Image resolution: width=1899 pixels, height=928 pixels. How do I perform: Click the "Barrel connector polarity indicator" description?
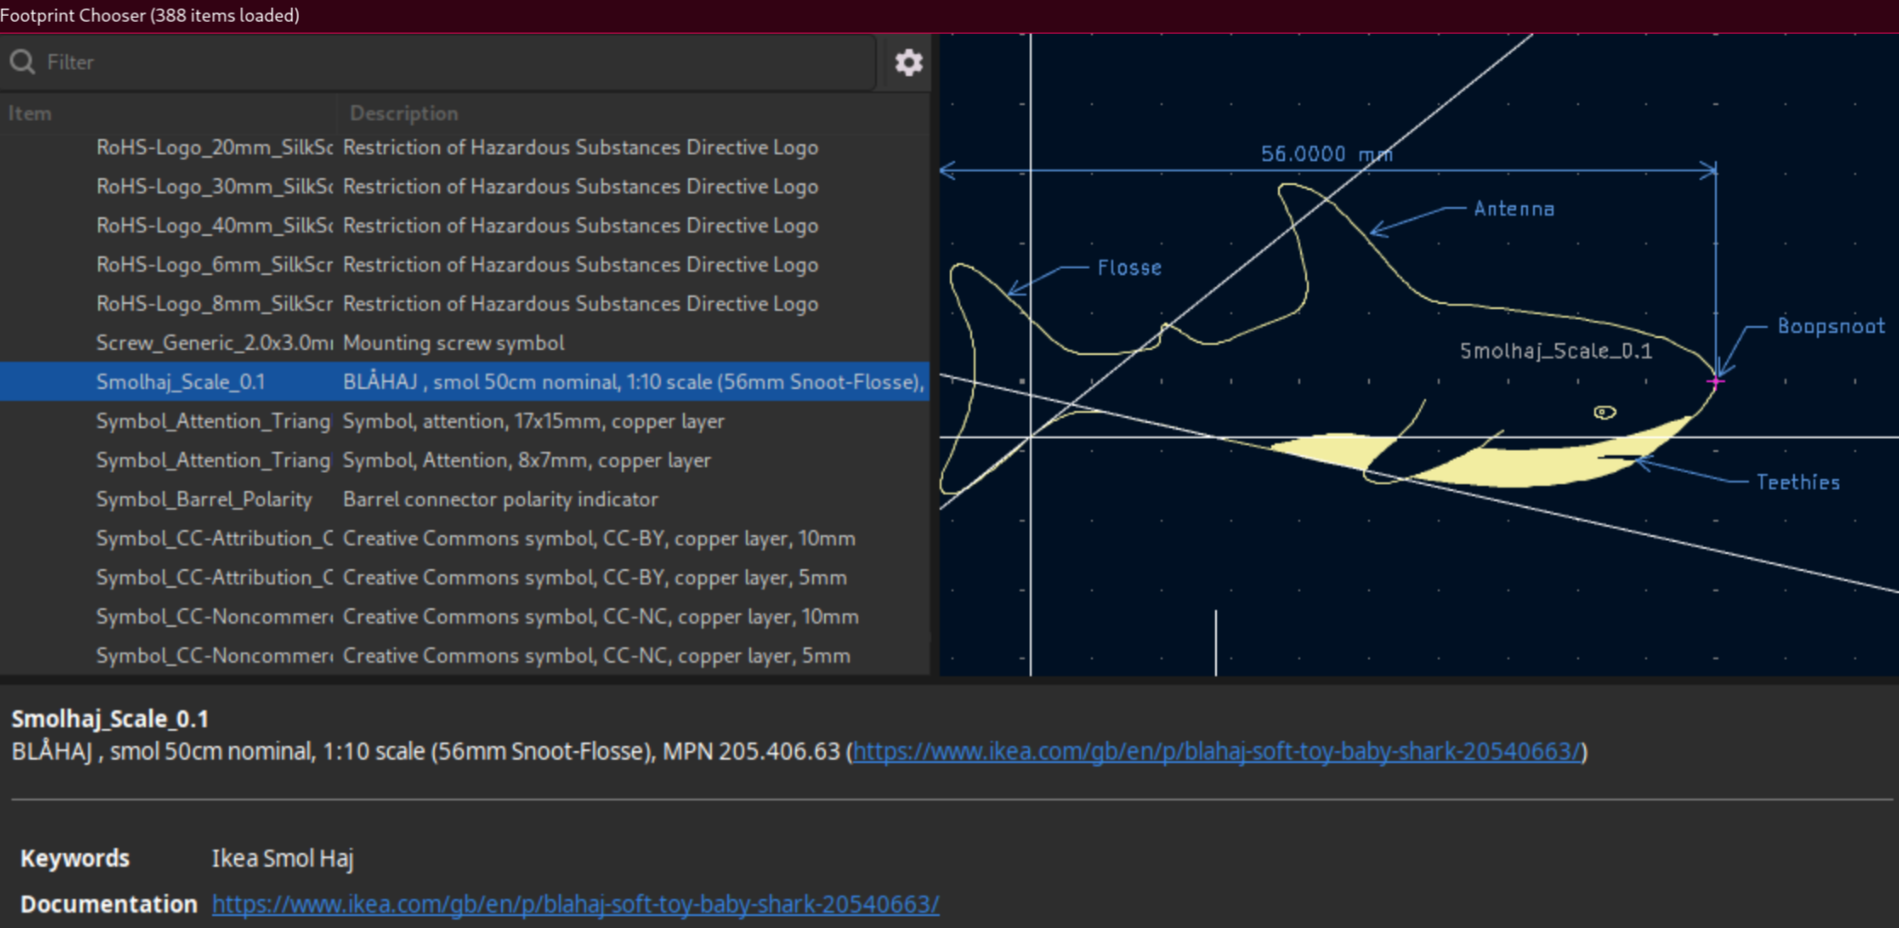pyautogui.click(x=500, y=499)
